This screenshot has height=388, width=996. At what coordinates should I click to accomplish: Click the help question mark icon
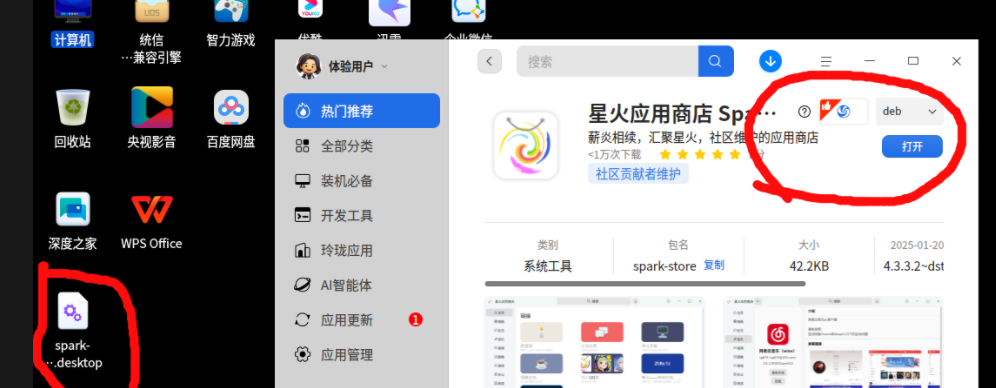[x=804, y=112]
